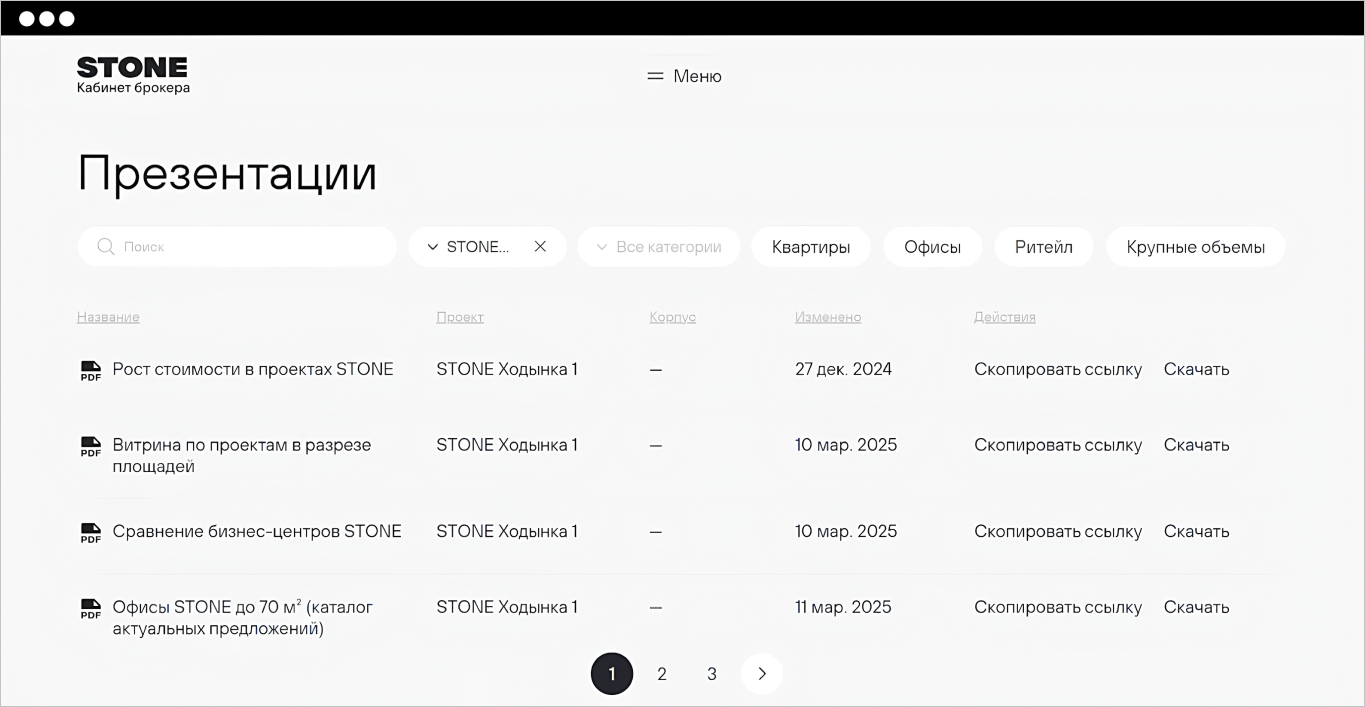
Task: Copy link for Рост стоимости в проектах STONE
Action: pyautogui.click(x=1058, y=369)
